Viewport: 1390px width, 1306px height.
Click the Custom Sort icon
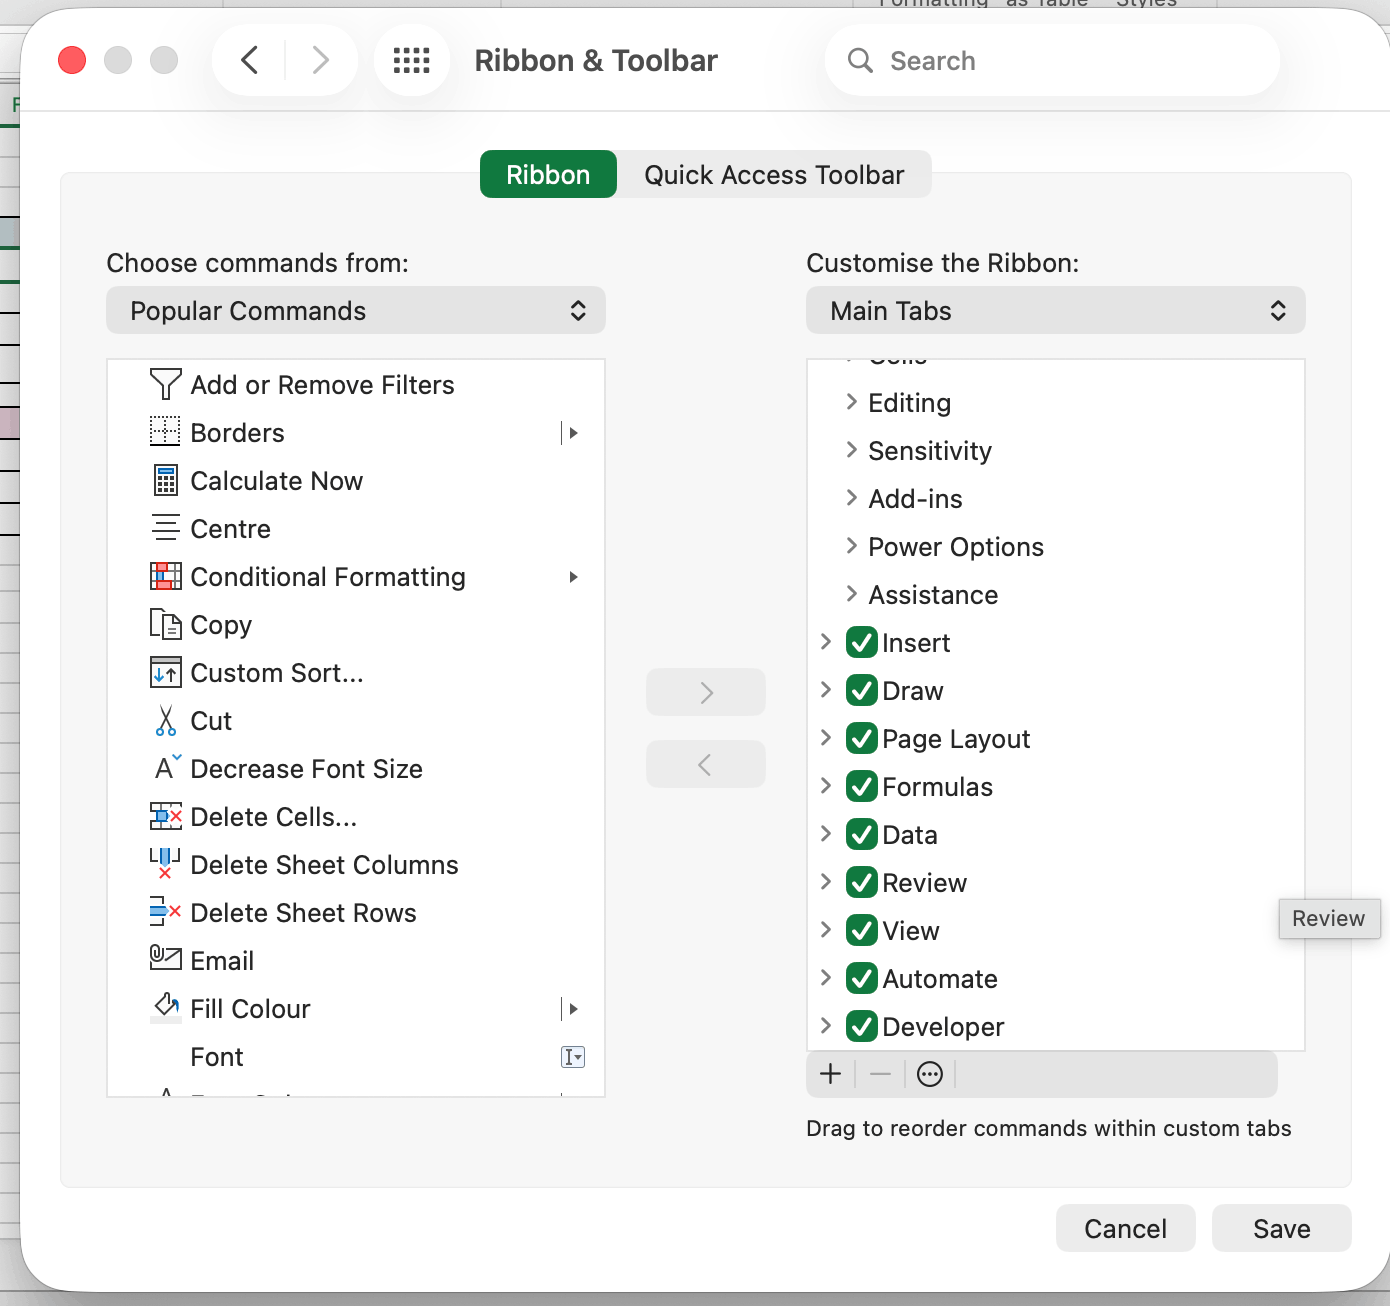[165, 672]
